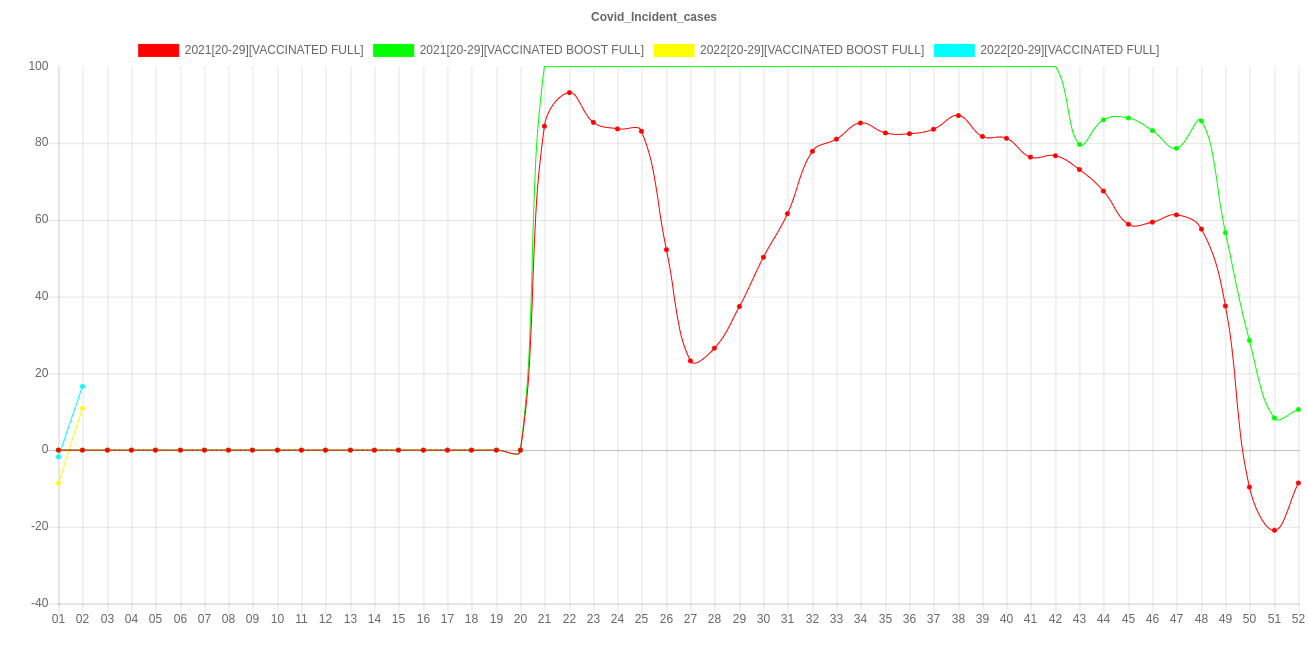The image size is (1308, 654).
Task: Click the green data point at week 52
Action: [x=1298, y=409]
